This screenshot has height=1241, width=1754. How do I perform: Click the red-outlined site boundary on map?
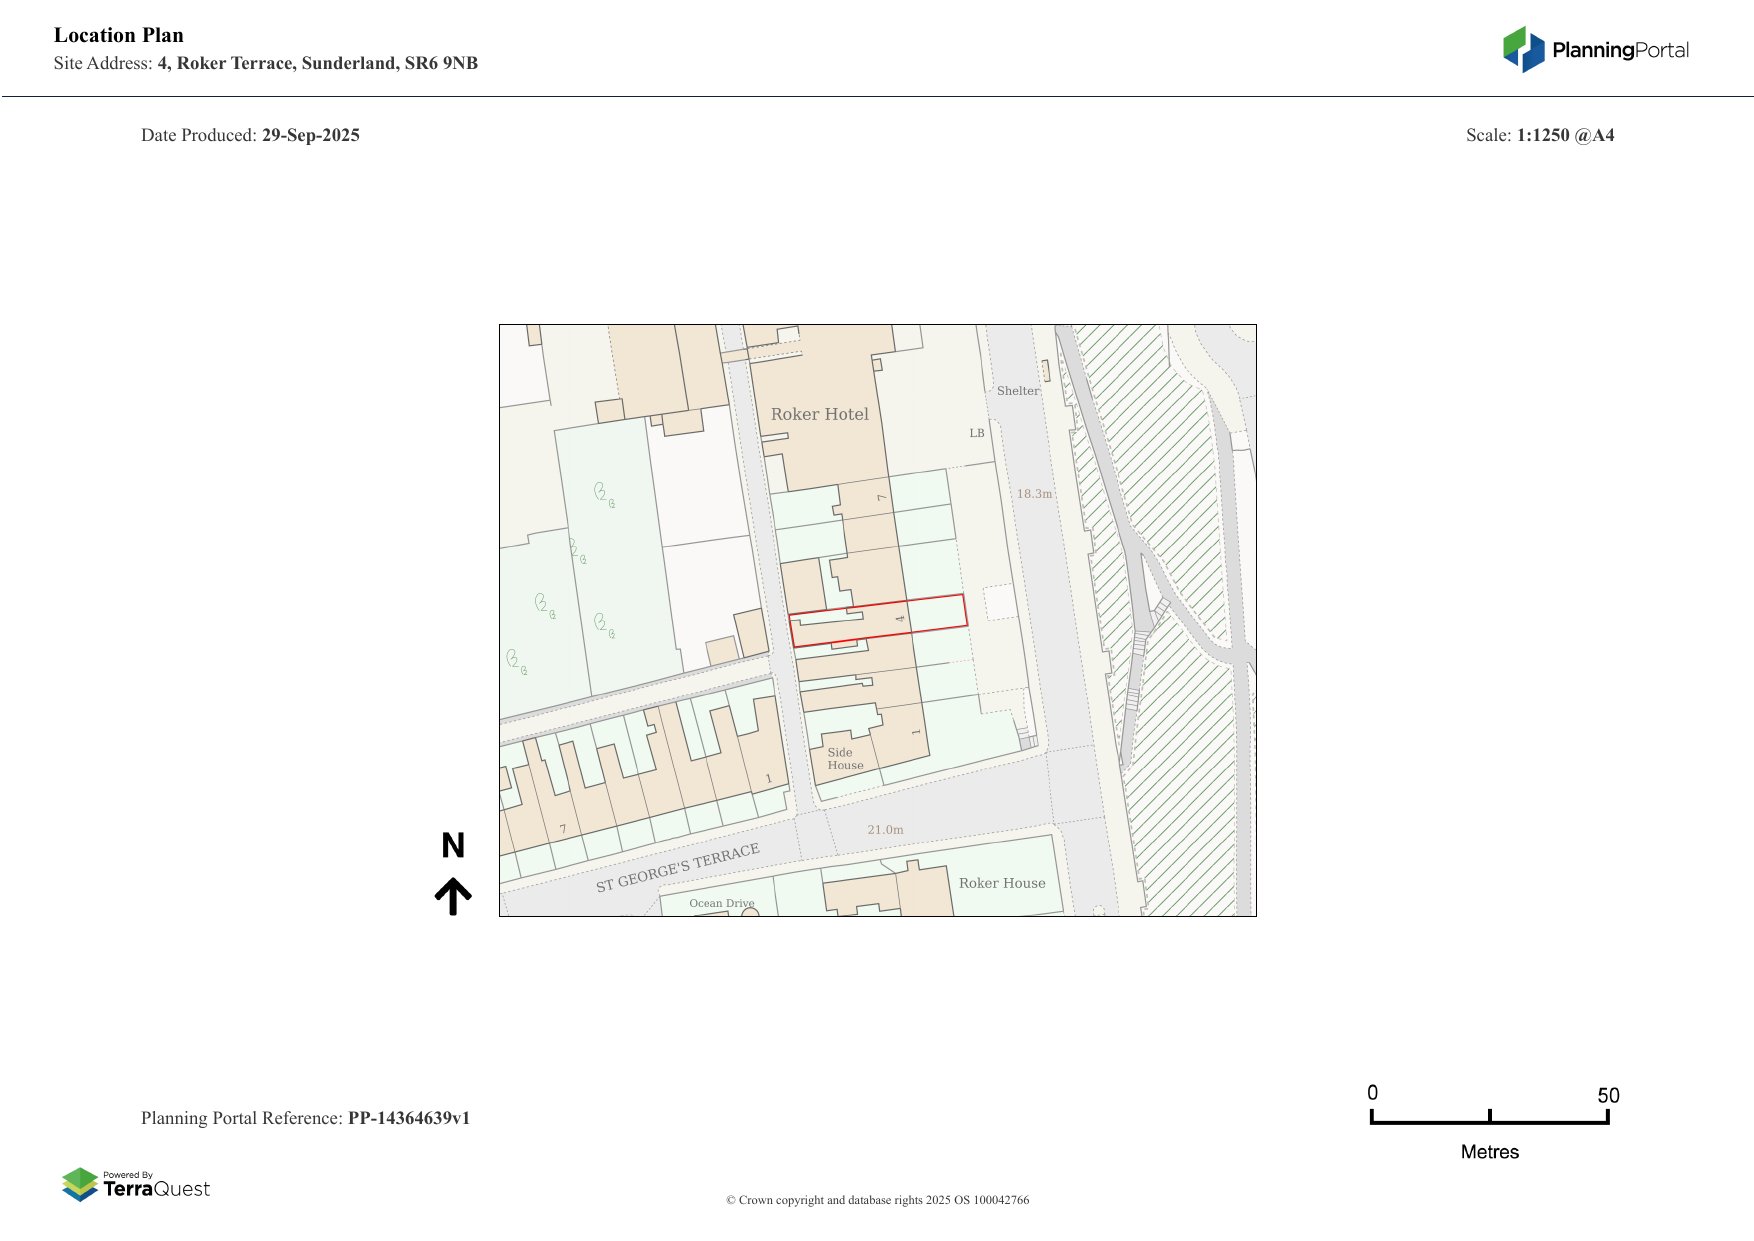coord(877,621)
